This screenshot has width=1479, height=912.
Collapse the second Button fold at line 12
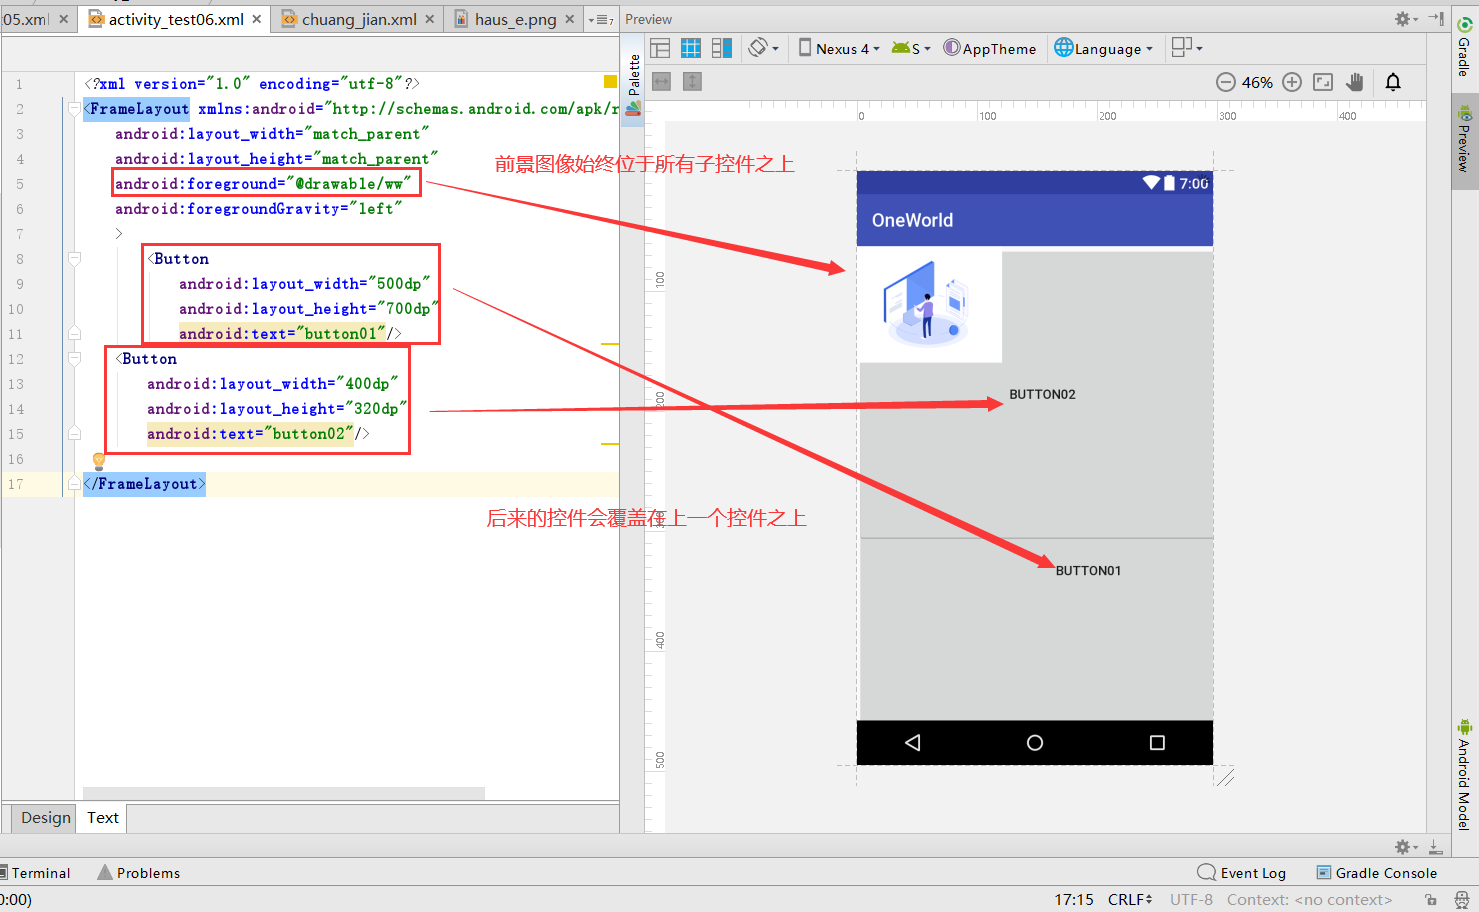[x=74, y=359]
